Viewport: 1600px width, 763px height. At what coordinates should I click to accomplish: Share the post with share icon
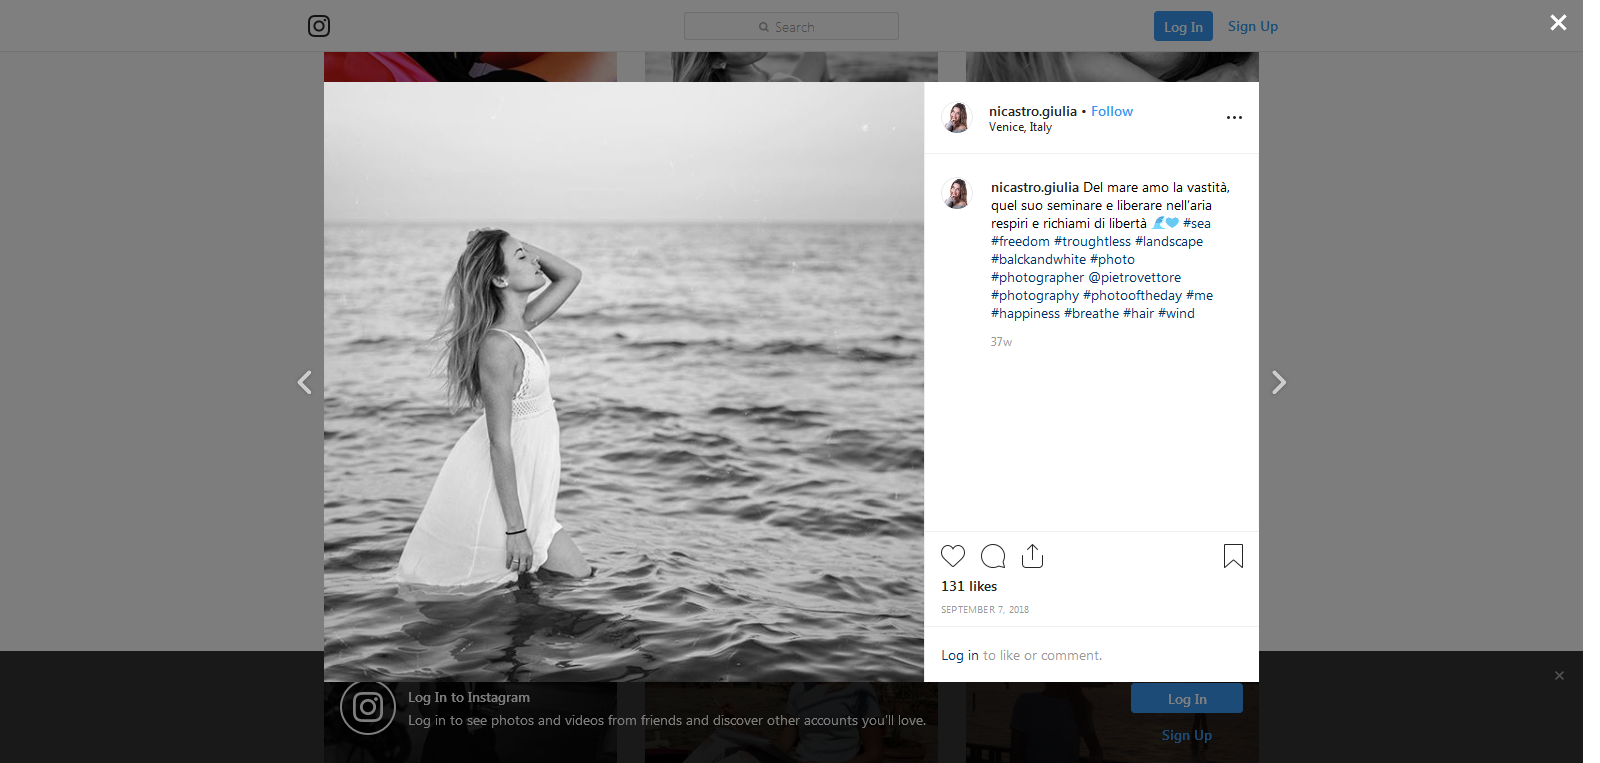pos(1033,556)
